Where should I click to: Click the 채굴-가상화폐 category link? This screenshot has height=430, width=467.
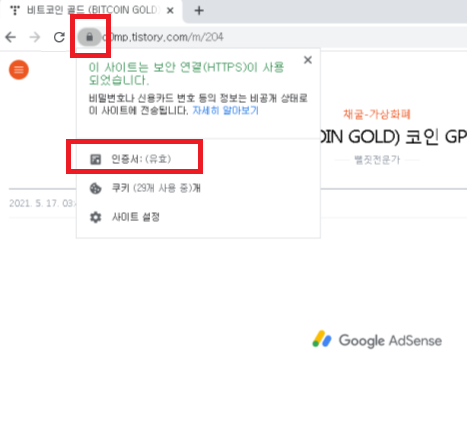tap(377, 114)
